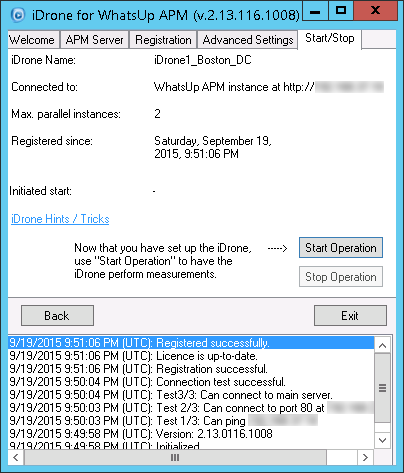The width and height of the screenshot is (404, 473).
Task: Maximize the iDrone window
Action: point(341,11)
